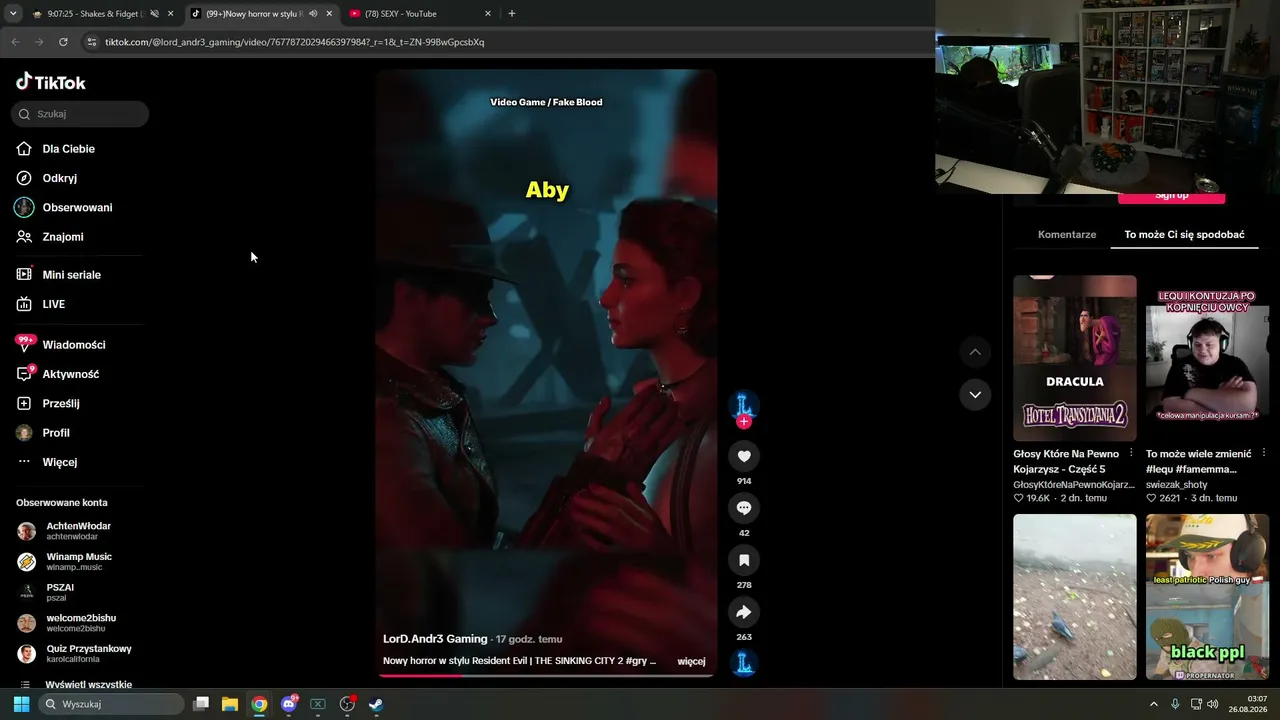Image resolution: width=1280 pixels, height=720 pixels.
Task: View site information icon in address bar
Action: (92, 42)
